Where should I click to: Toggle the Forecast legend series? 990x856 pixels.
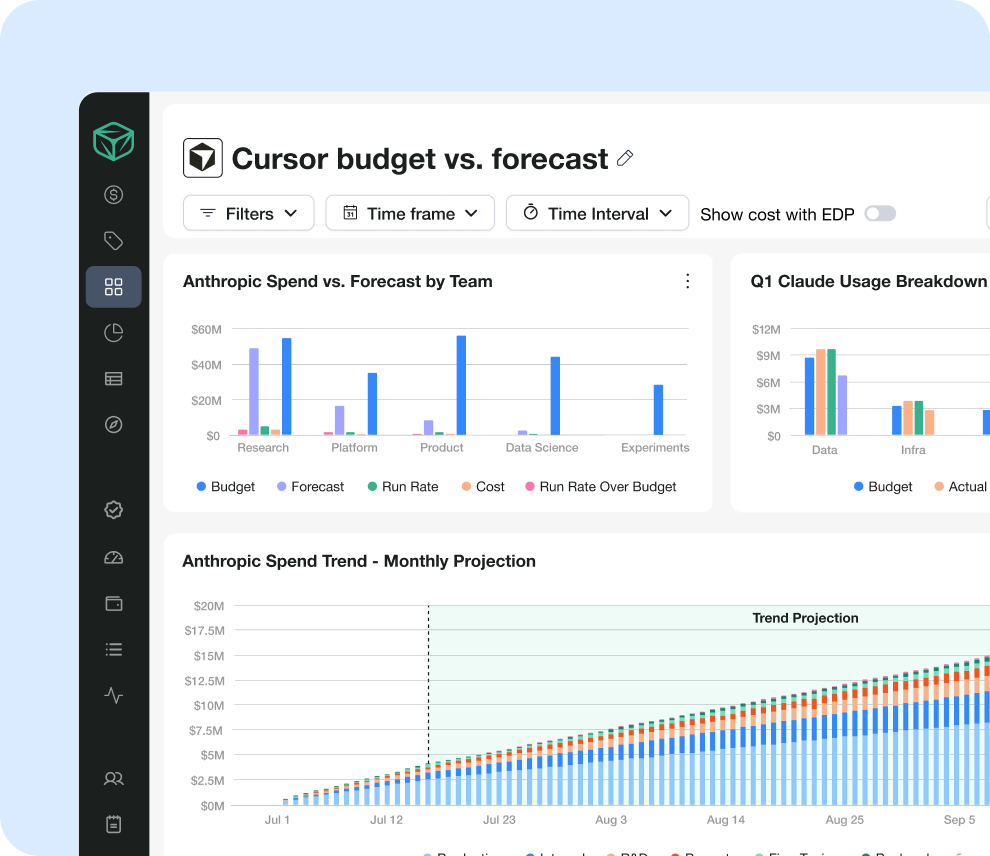[311, 487]
